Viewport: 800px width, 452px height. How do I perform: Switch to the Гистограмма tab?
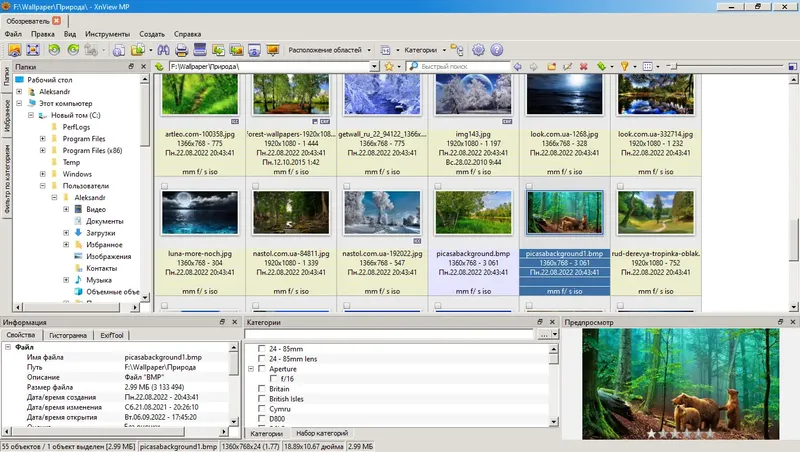(68, 336)
